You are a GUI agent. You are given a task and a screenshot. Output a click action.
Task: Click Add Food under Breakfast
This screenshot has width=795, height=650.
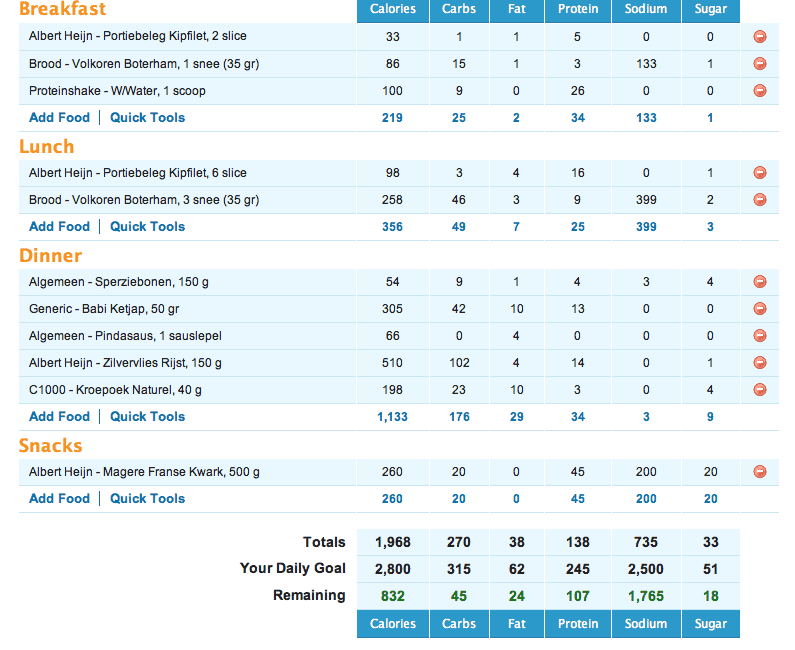[x=59, y=118]
